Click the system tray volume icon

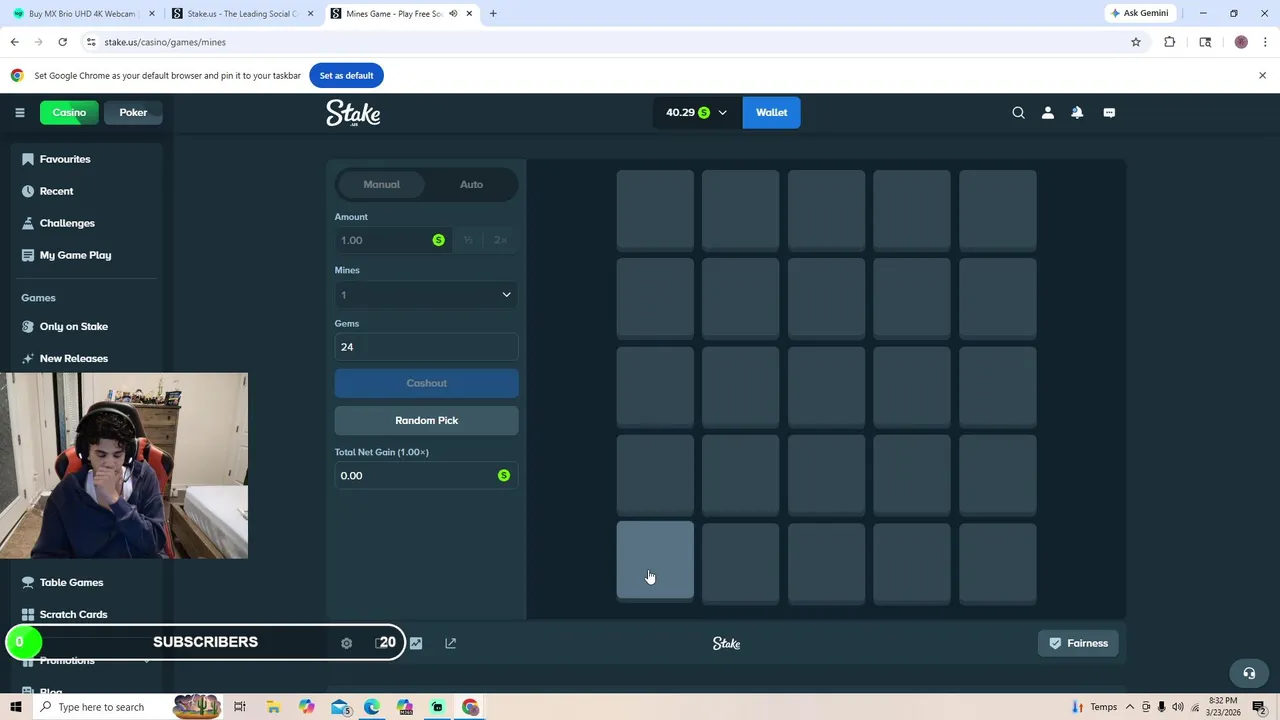click(x=1176, y=707)
